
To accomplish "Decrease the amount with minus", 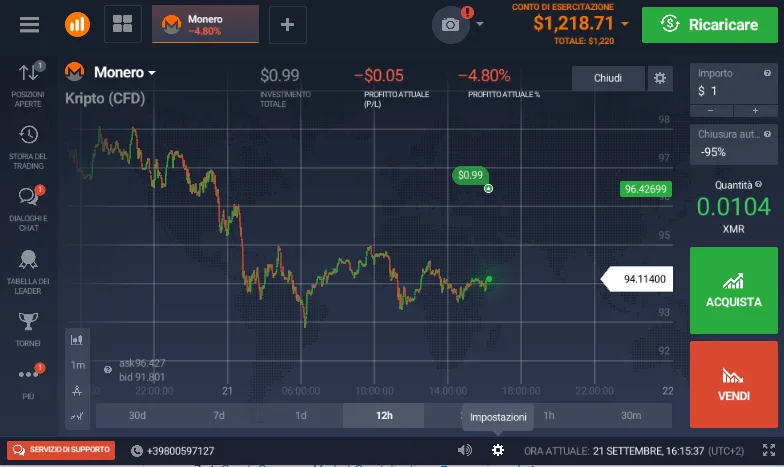I will (x=711, y=110).
